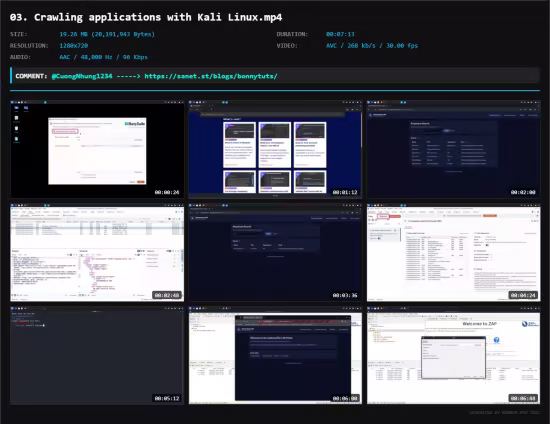Viewport: 550px width, 424px height.
Task: Open the thumbnail stamped 00:02:00
Action: [x=454, y=149]
